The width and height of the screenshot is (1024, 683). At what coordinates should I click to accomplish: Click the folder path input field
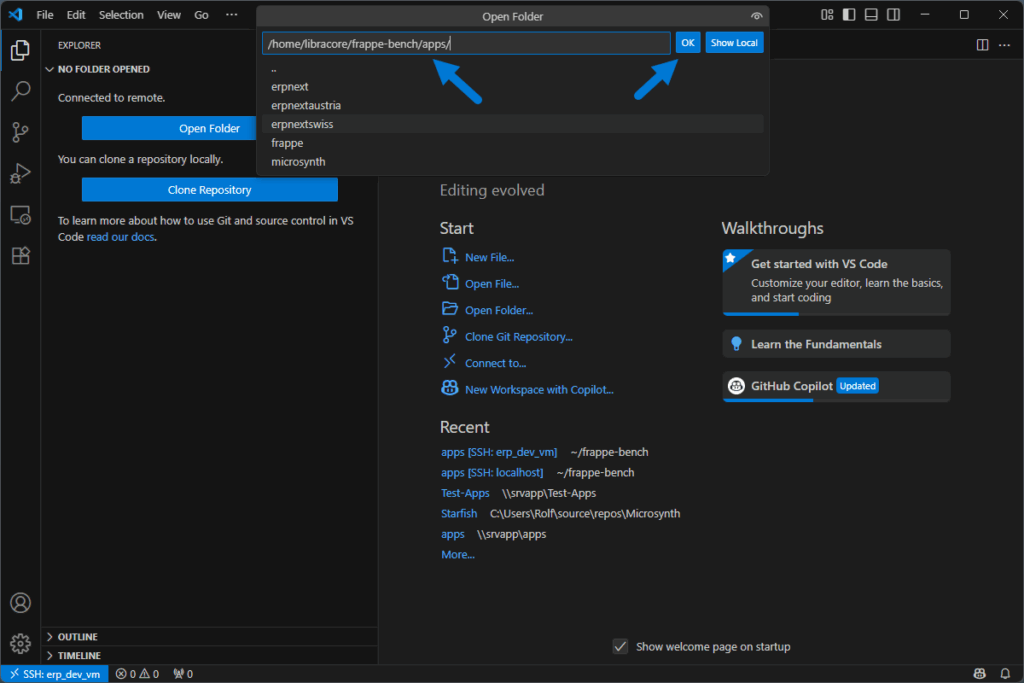[466, 44]
